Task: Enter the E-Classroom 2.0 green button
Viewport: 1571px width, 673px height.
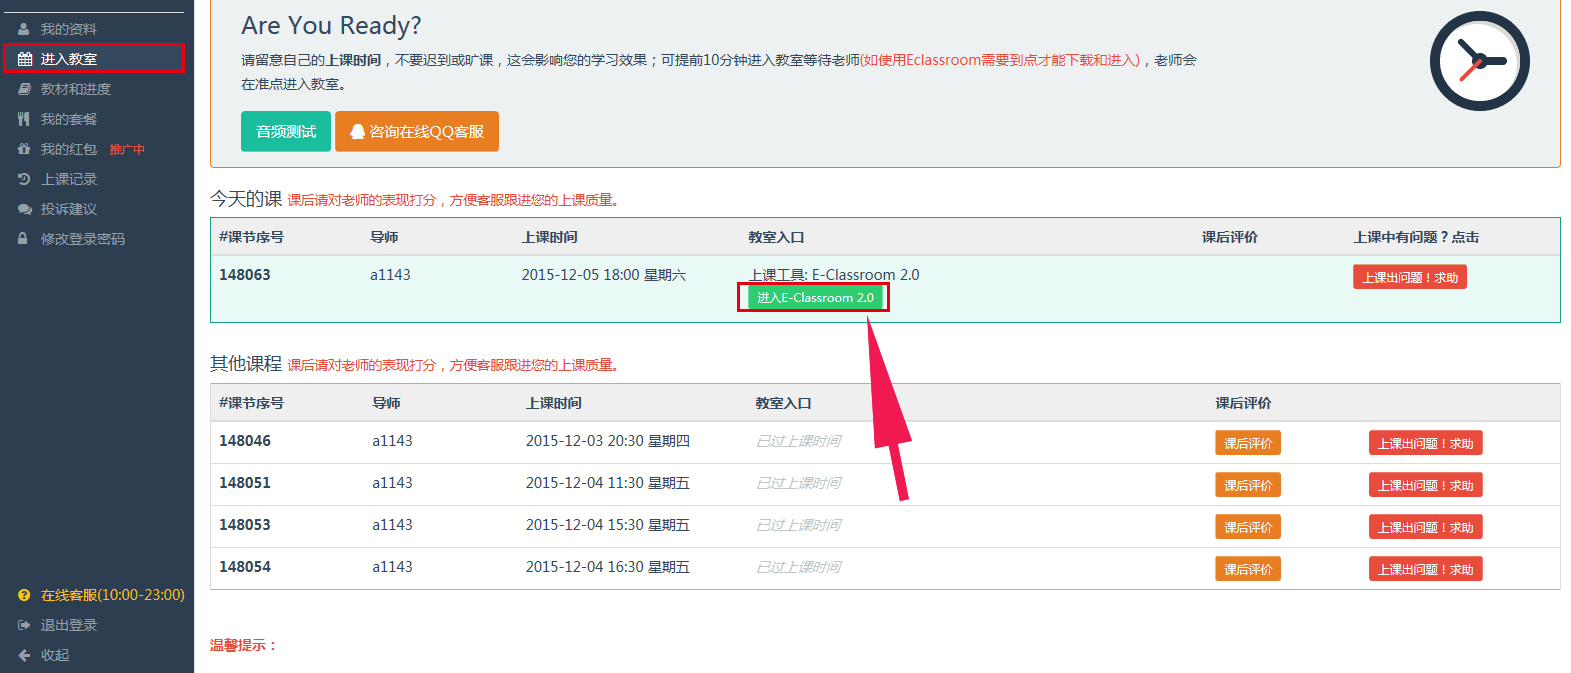Action: 815,298
